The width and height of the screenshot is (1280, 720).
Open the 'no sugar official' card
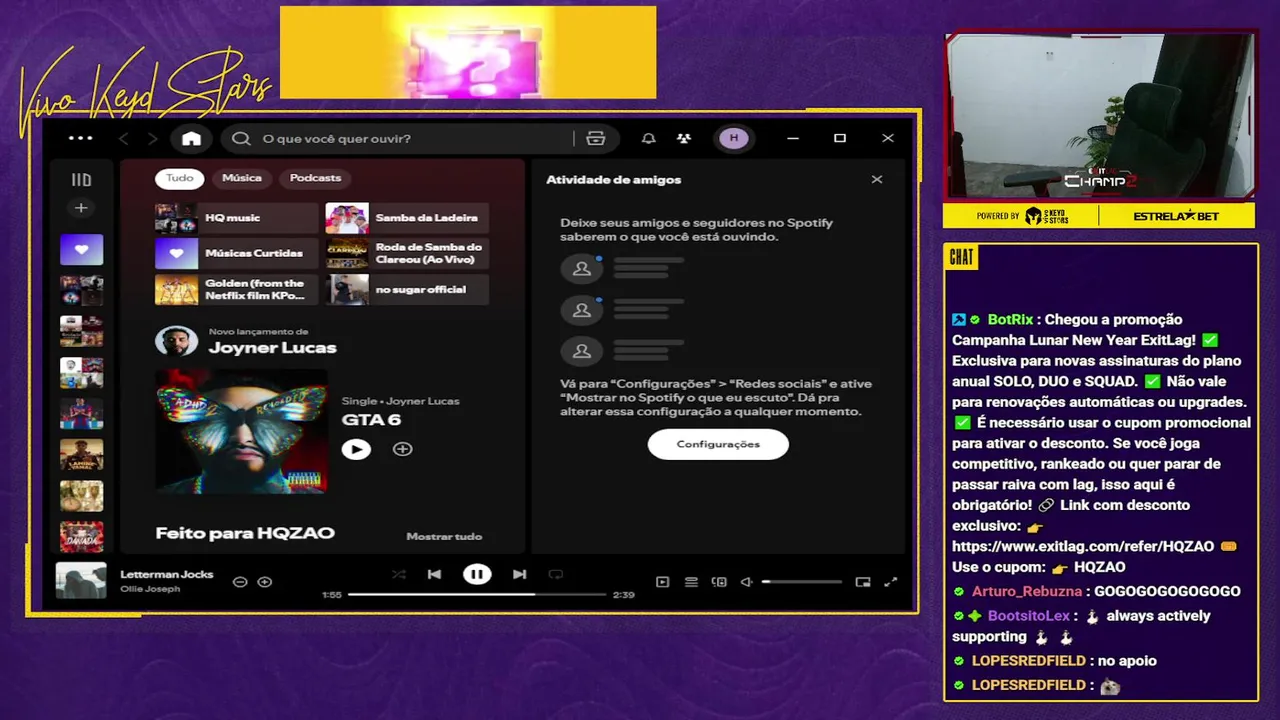click(x=407, y=289)
